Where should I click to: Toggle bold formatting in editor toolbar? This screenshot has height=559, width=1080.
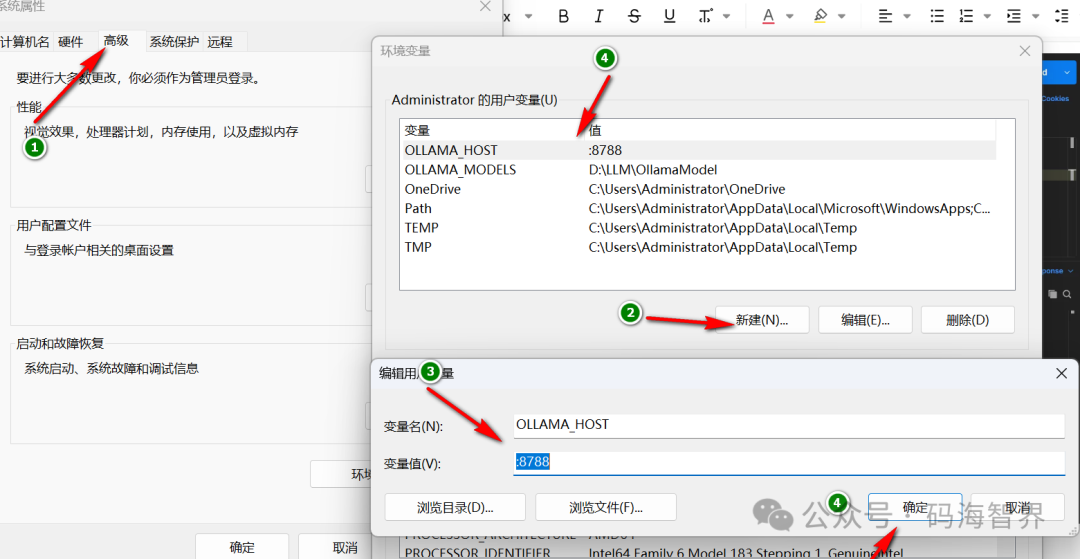pyautogui.click(x=563, y=17)
